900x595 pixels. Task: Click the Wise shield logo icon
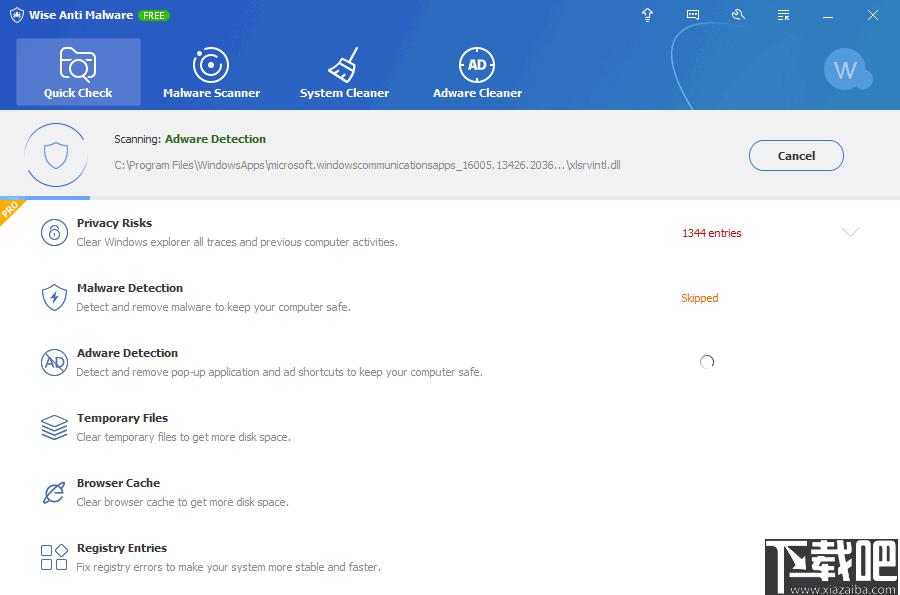coord(17,15)
